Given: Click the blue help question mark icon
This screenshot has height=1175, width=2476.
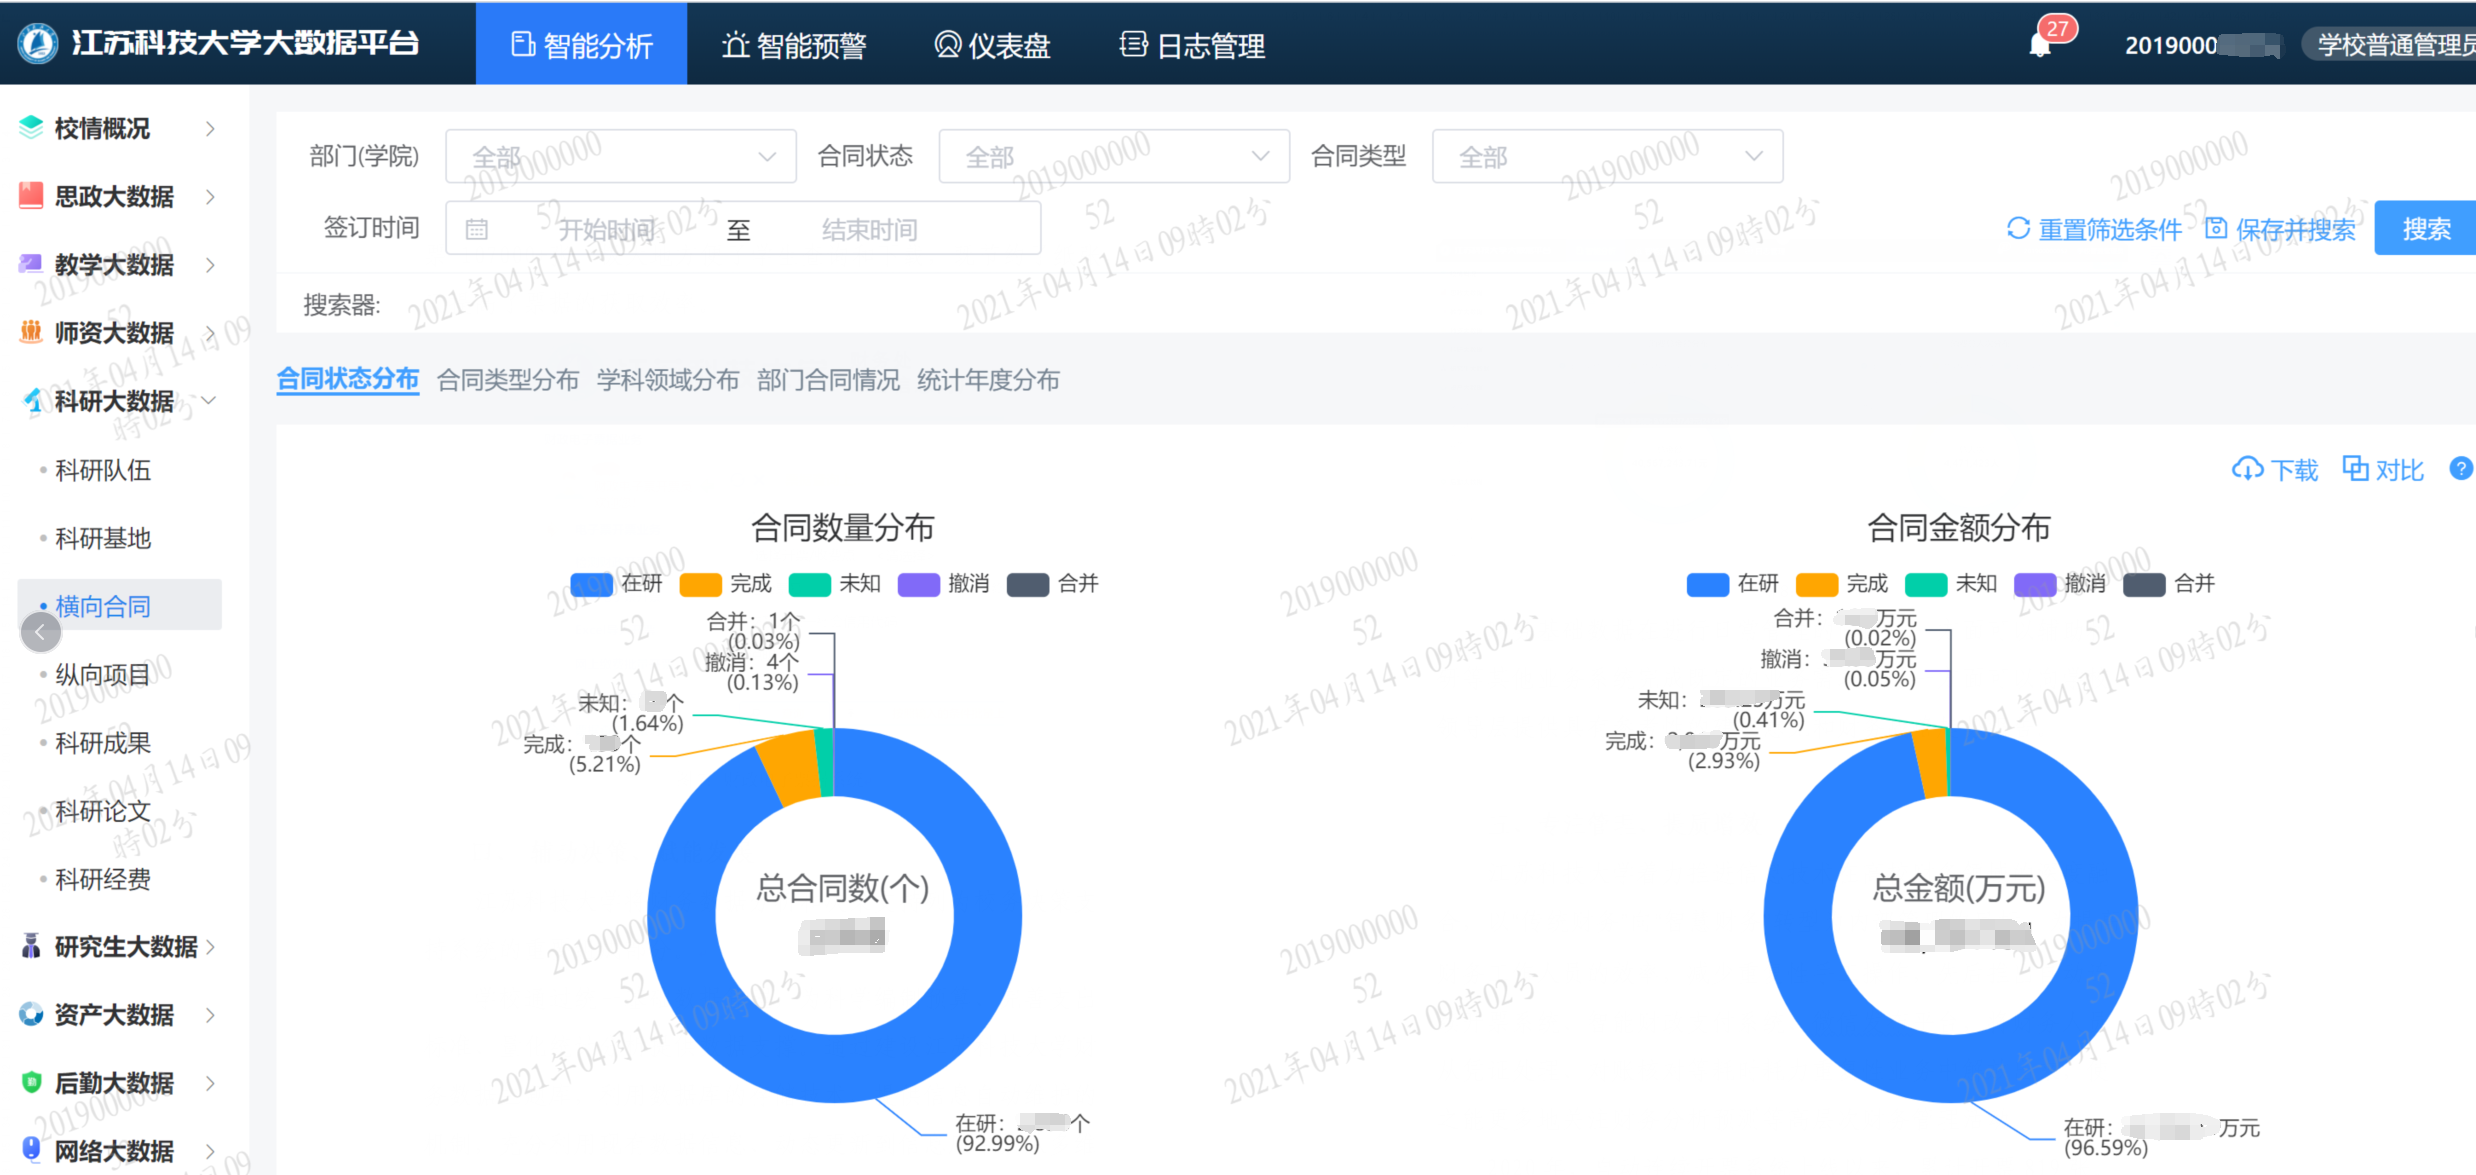Looking at the screenshot, I should pyautogui.click(x=2460, y=468).
